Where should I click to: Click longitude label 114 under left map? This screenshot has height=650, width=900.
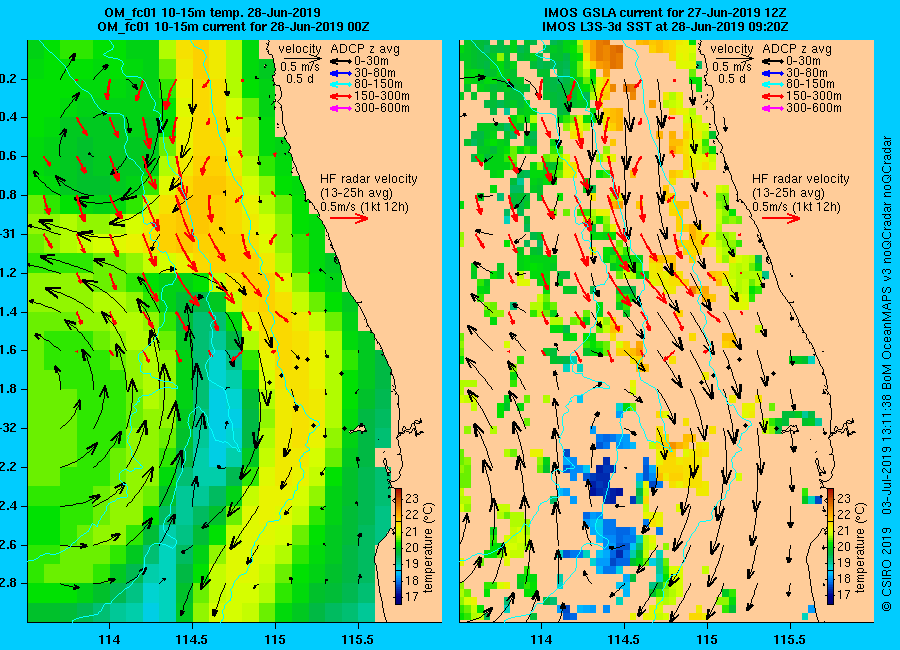point(109,639)
